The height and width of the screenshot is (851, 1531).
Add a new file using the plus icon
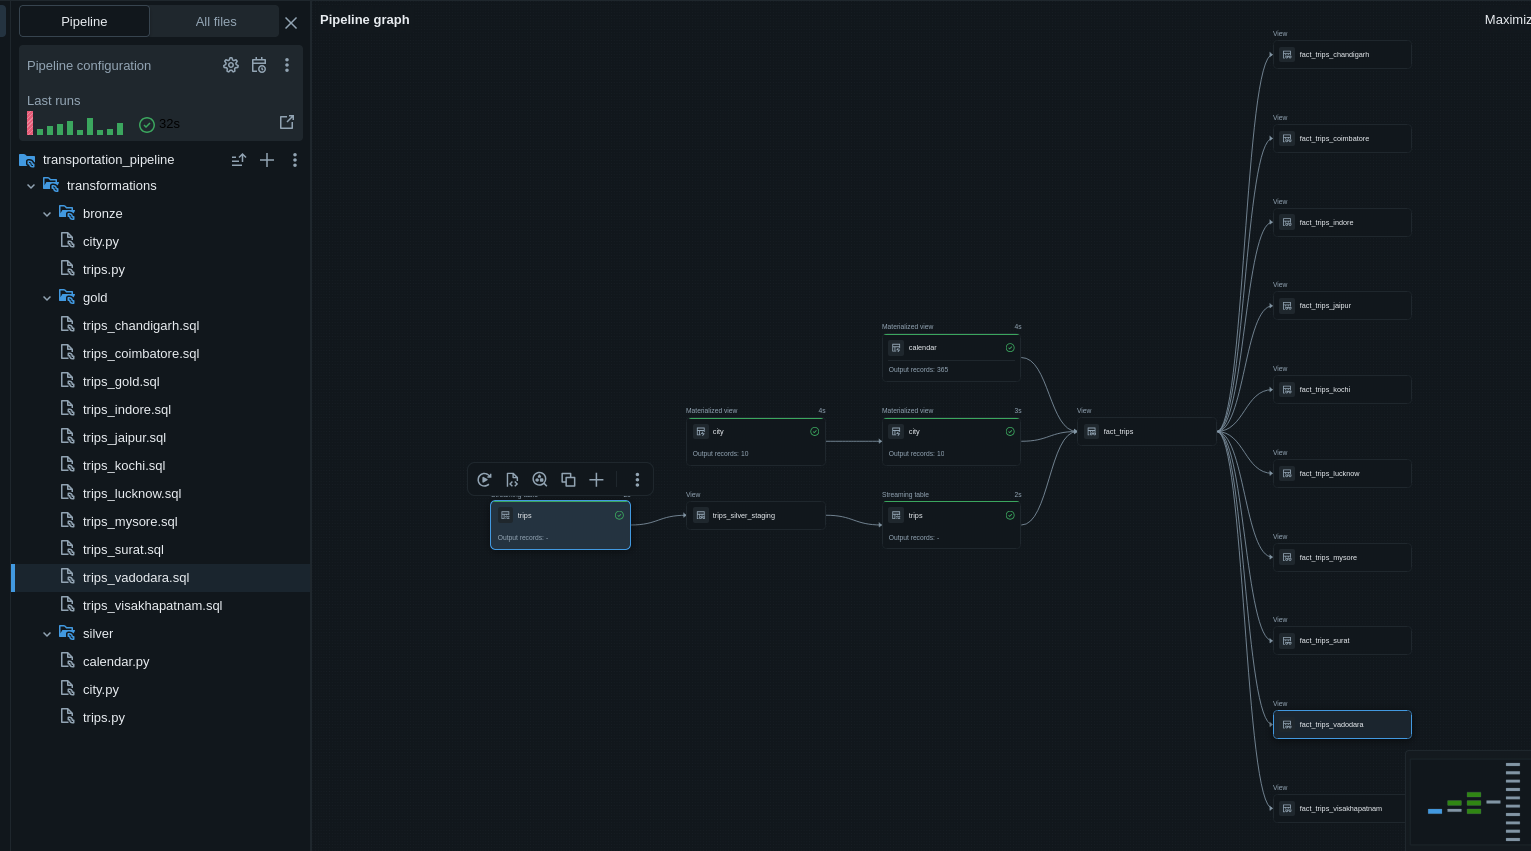click(x=266, y=160)
